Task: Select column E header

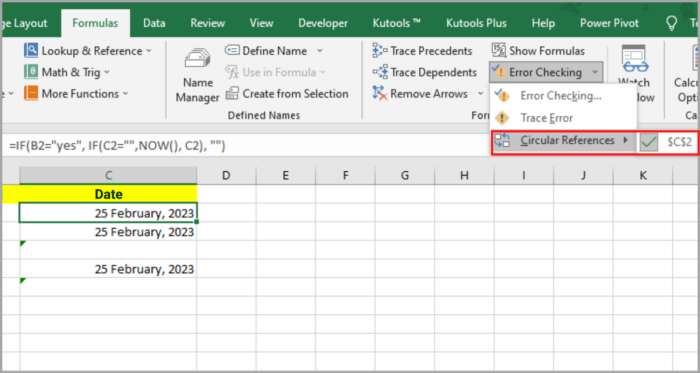Action: point(286,175)
